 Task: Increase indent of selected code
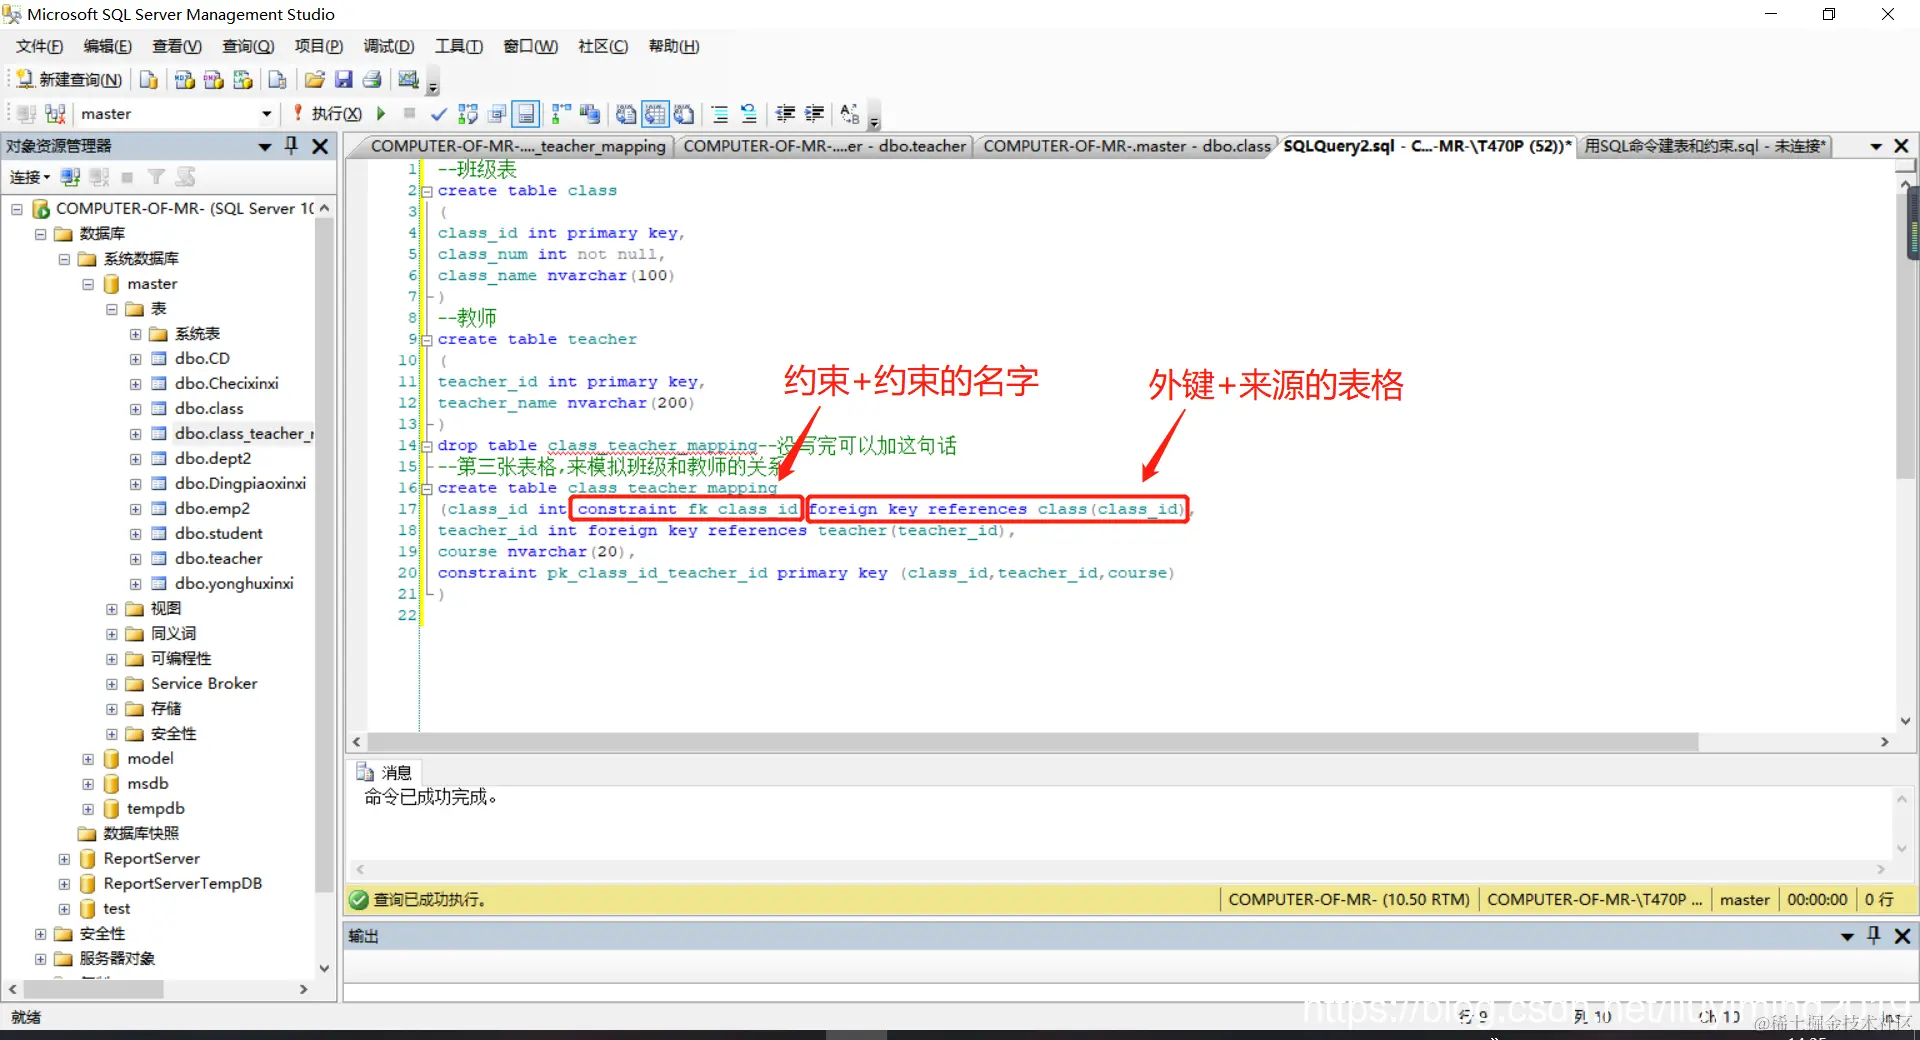pyautogui.click(x=815, y=114)
